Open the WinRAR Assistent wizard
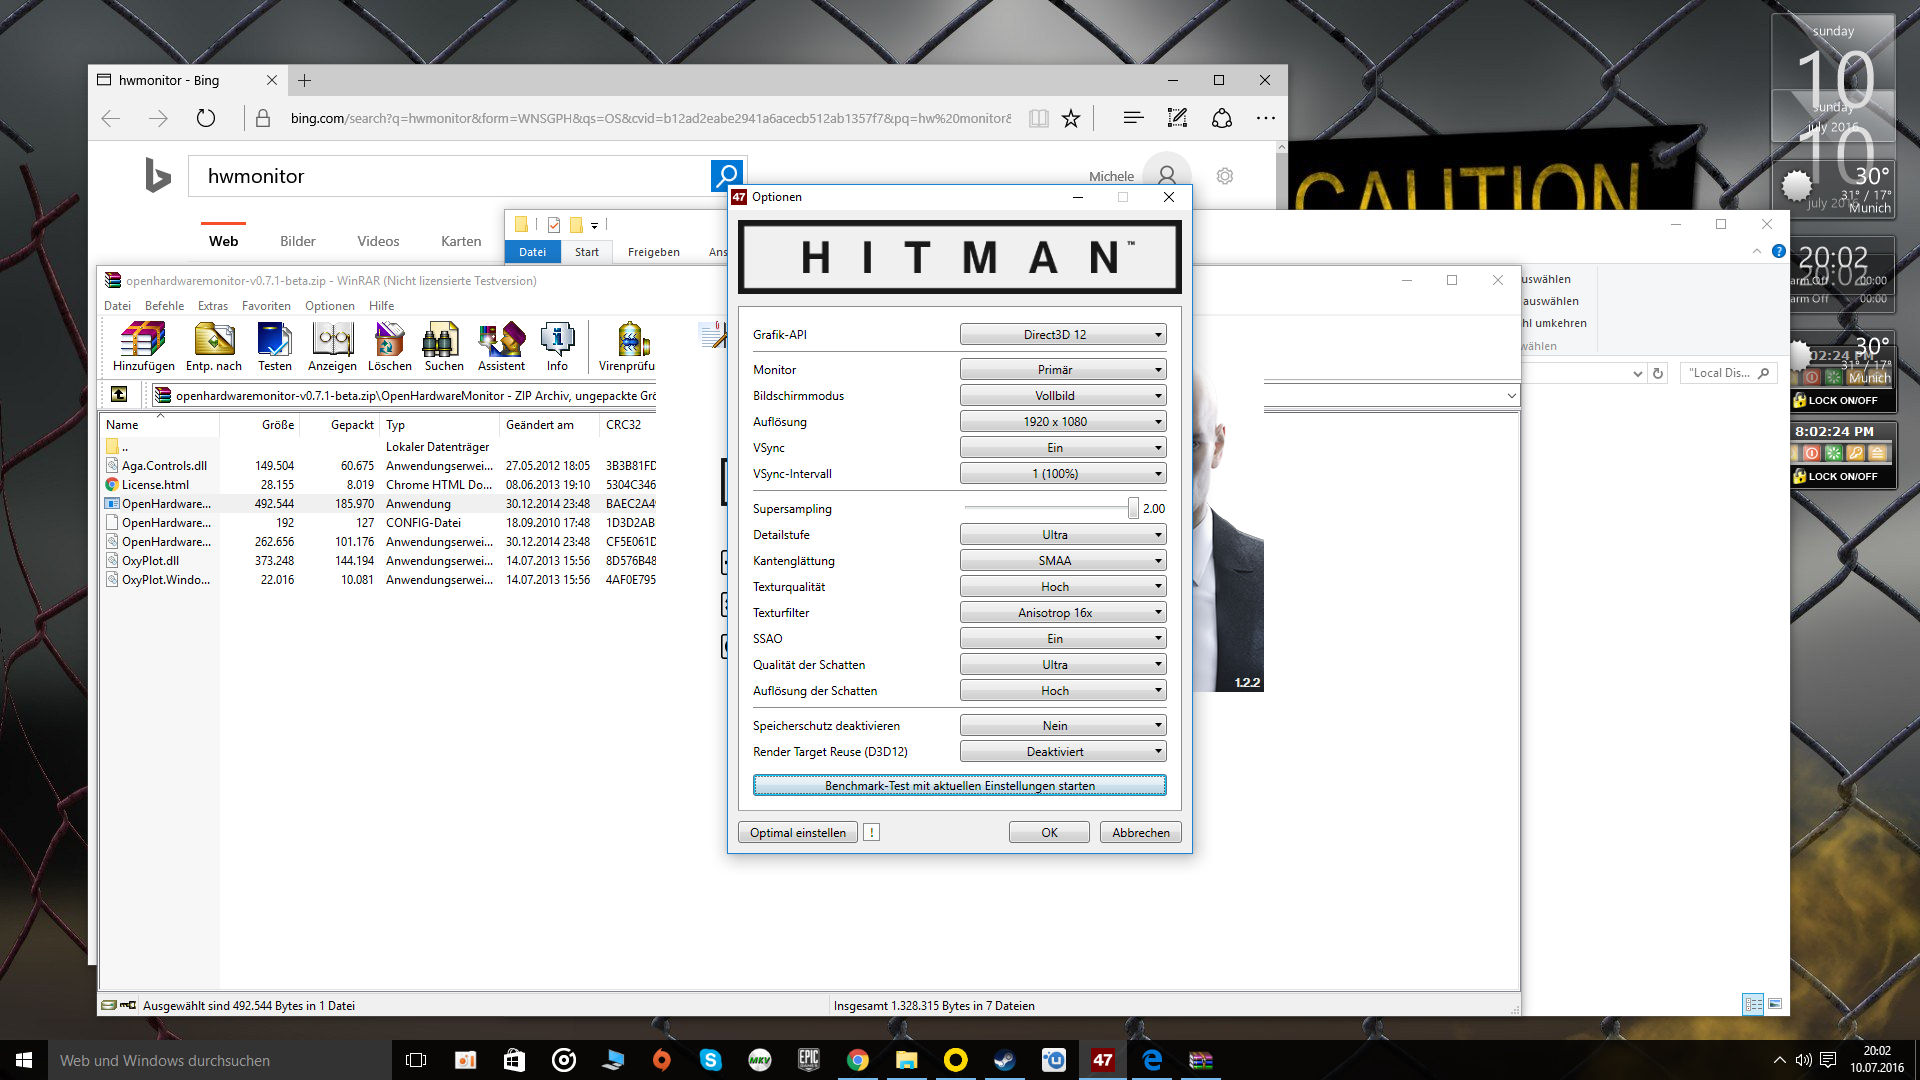This screenshot has height=1080, width=1920. pyautogui.click(x=501, y=345)
